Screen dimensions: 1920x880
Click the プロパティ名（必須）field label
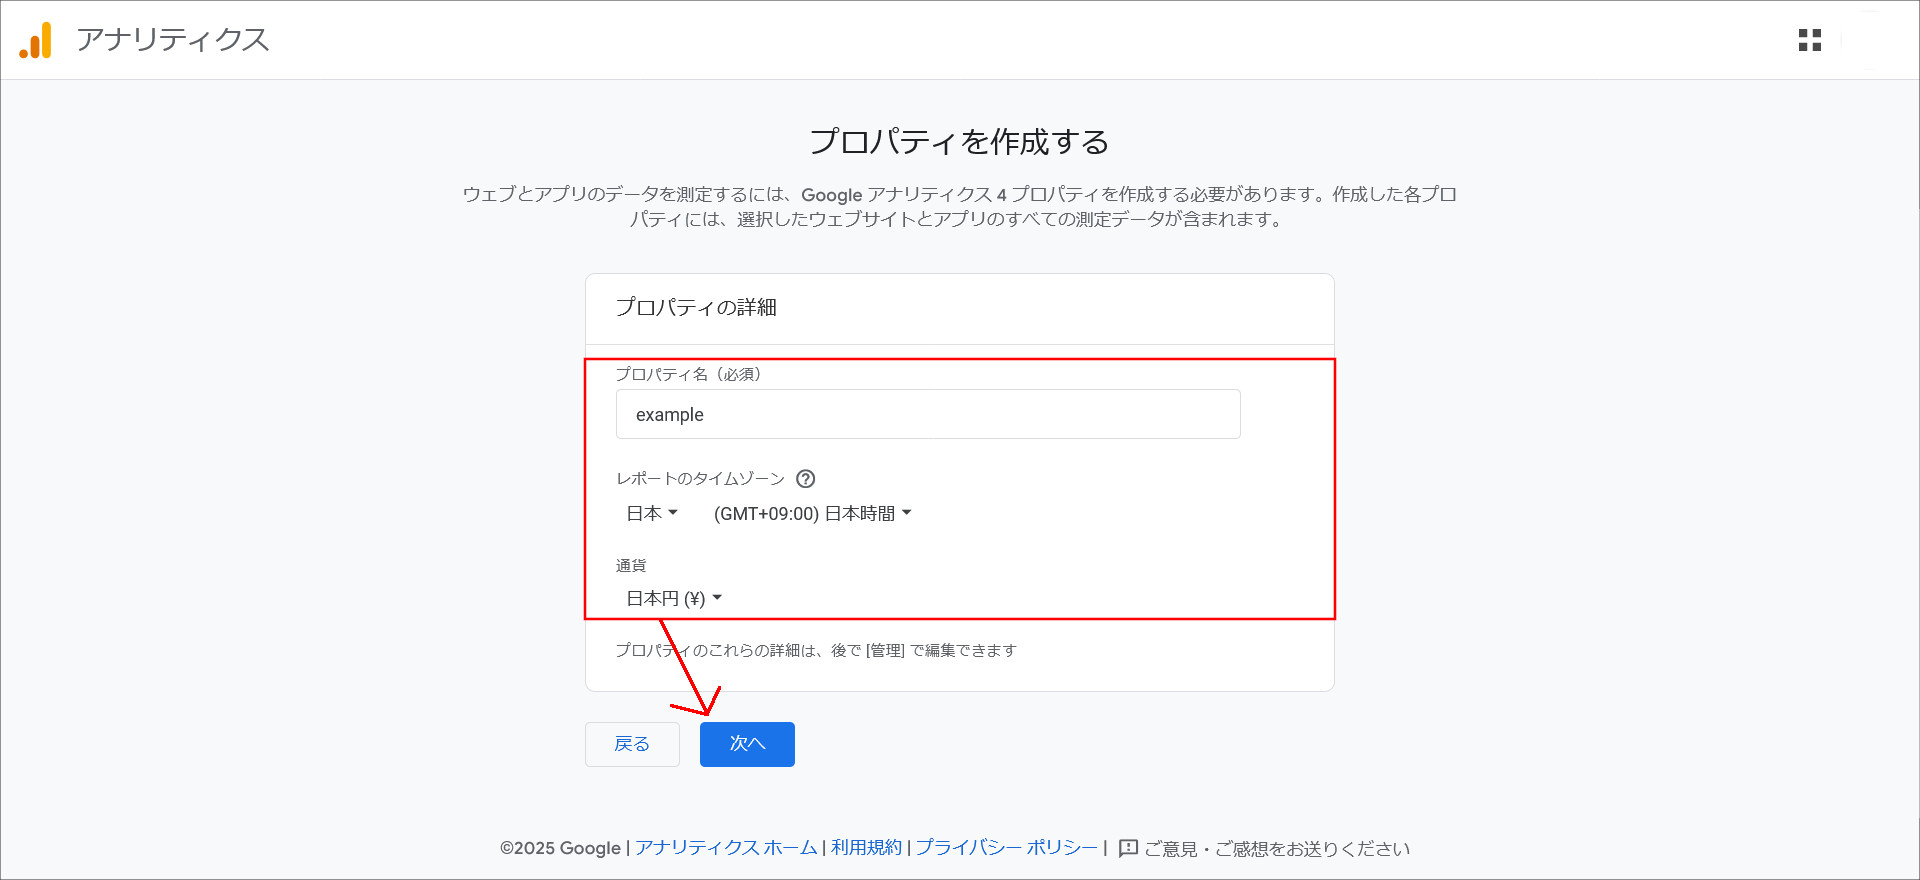coord(688,374)
